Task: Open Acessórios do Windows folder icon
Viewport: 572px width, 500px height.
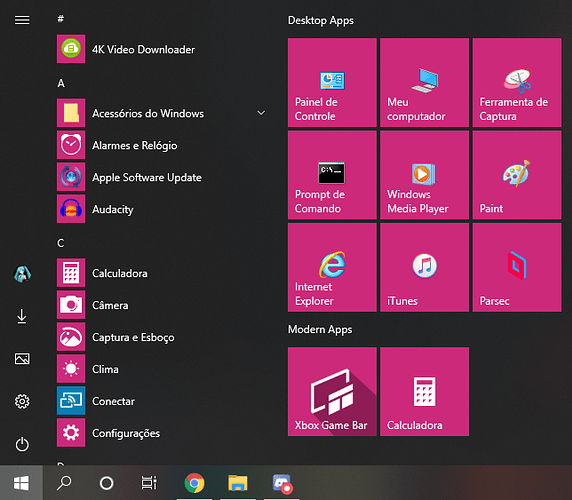Action: [71, 113]
